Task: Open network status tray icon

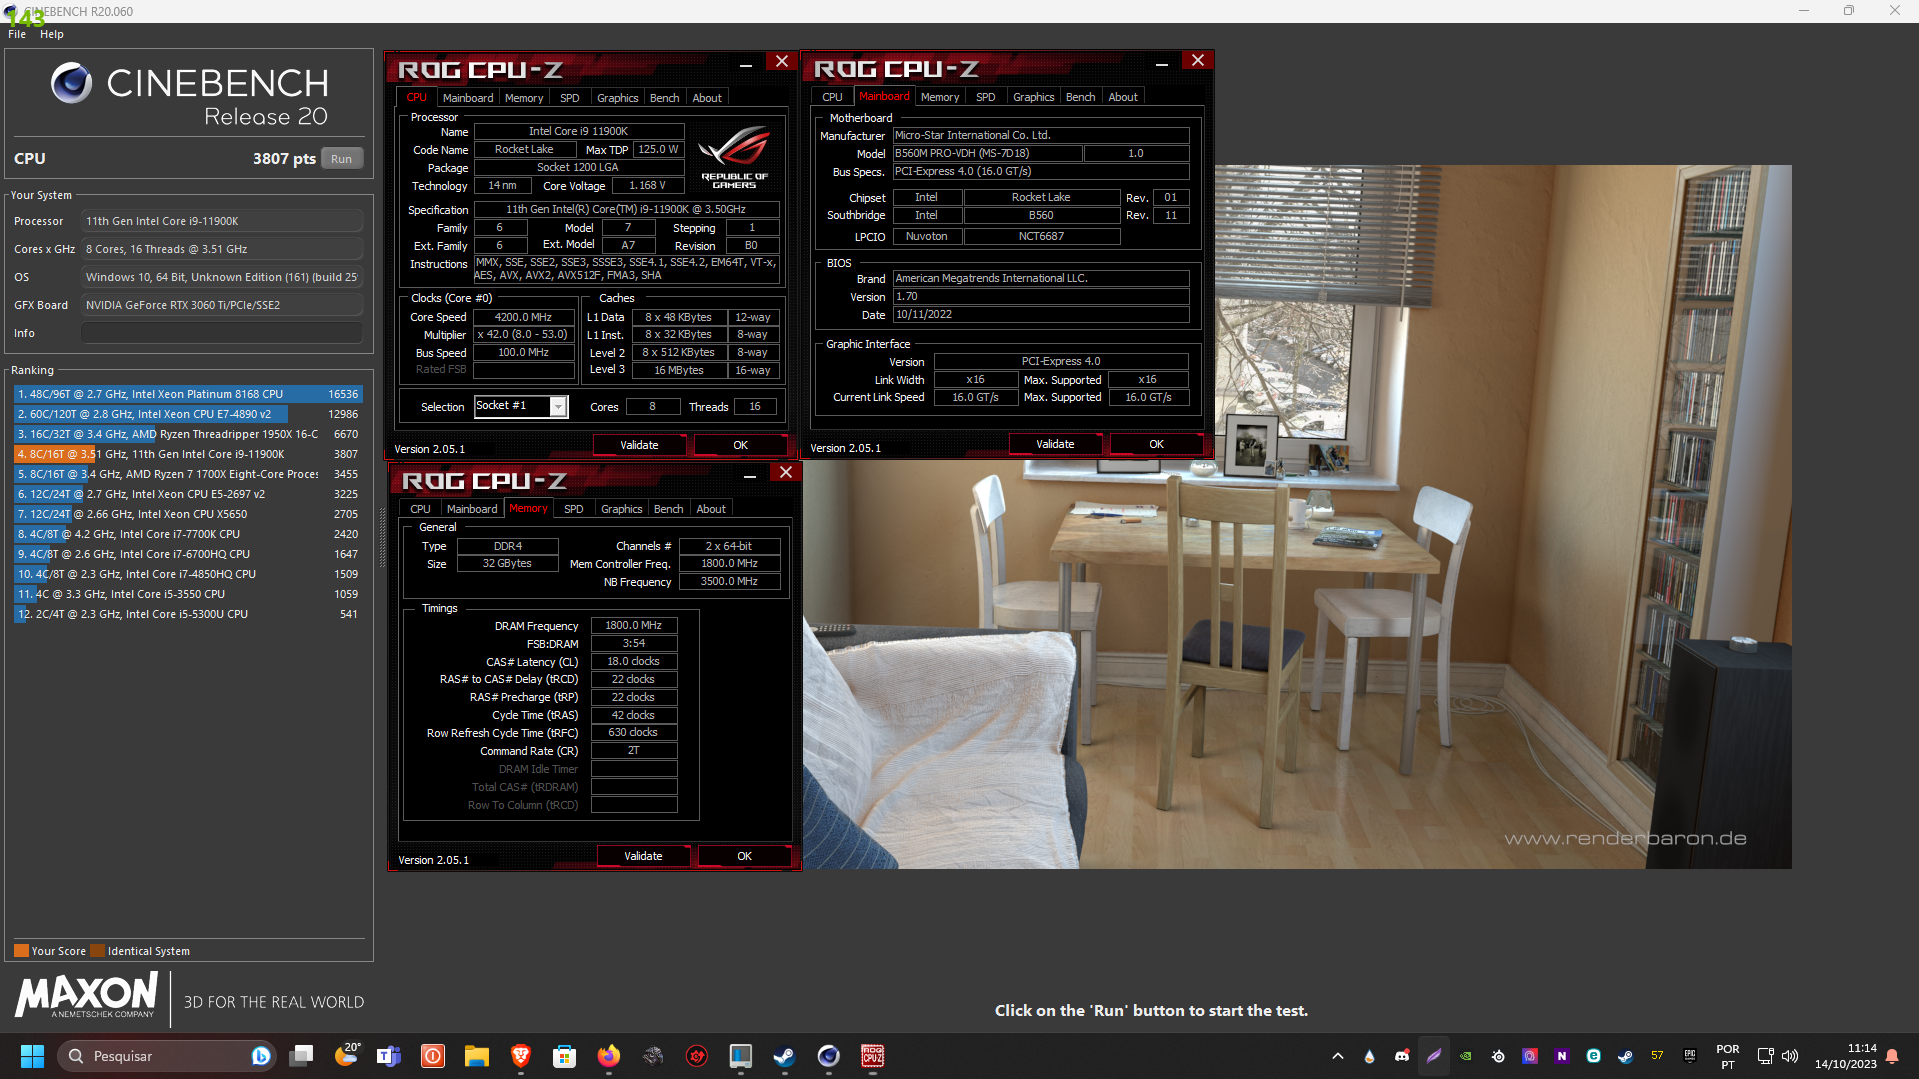Action: coord(1765,1056)
